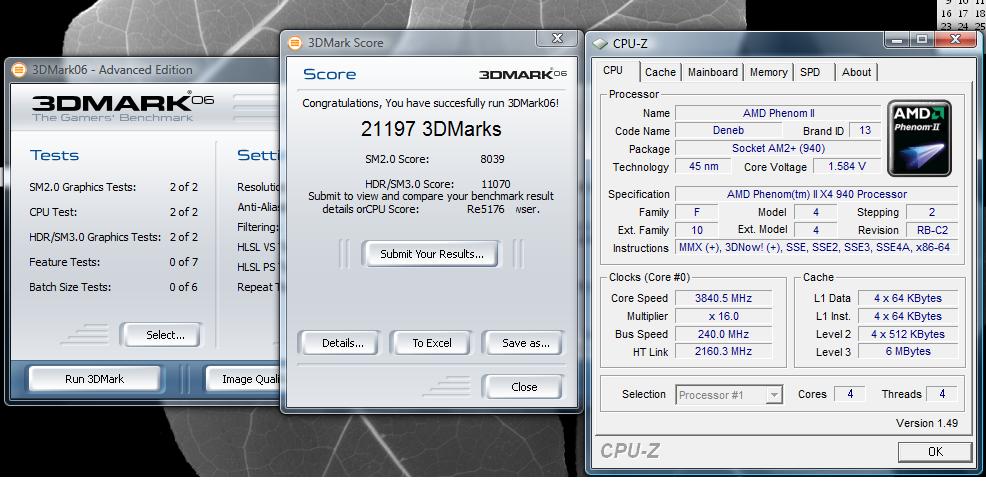Click the 21197 3DMarks score text
This screenshot has width=986, height=504.
coord(431,129)
